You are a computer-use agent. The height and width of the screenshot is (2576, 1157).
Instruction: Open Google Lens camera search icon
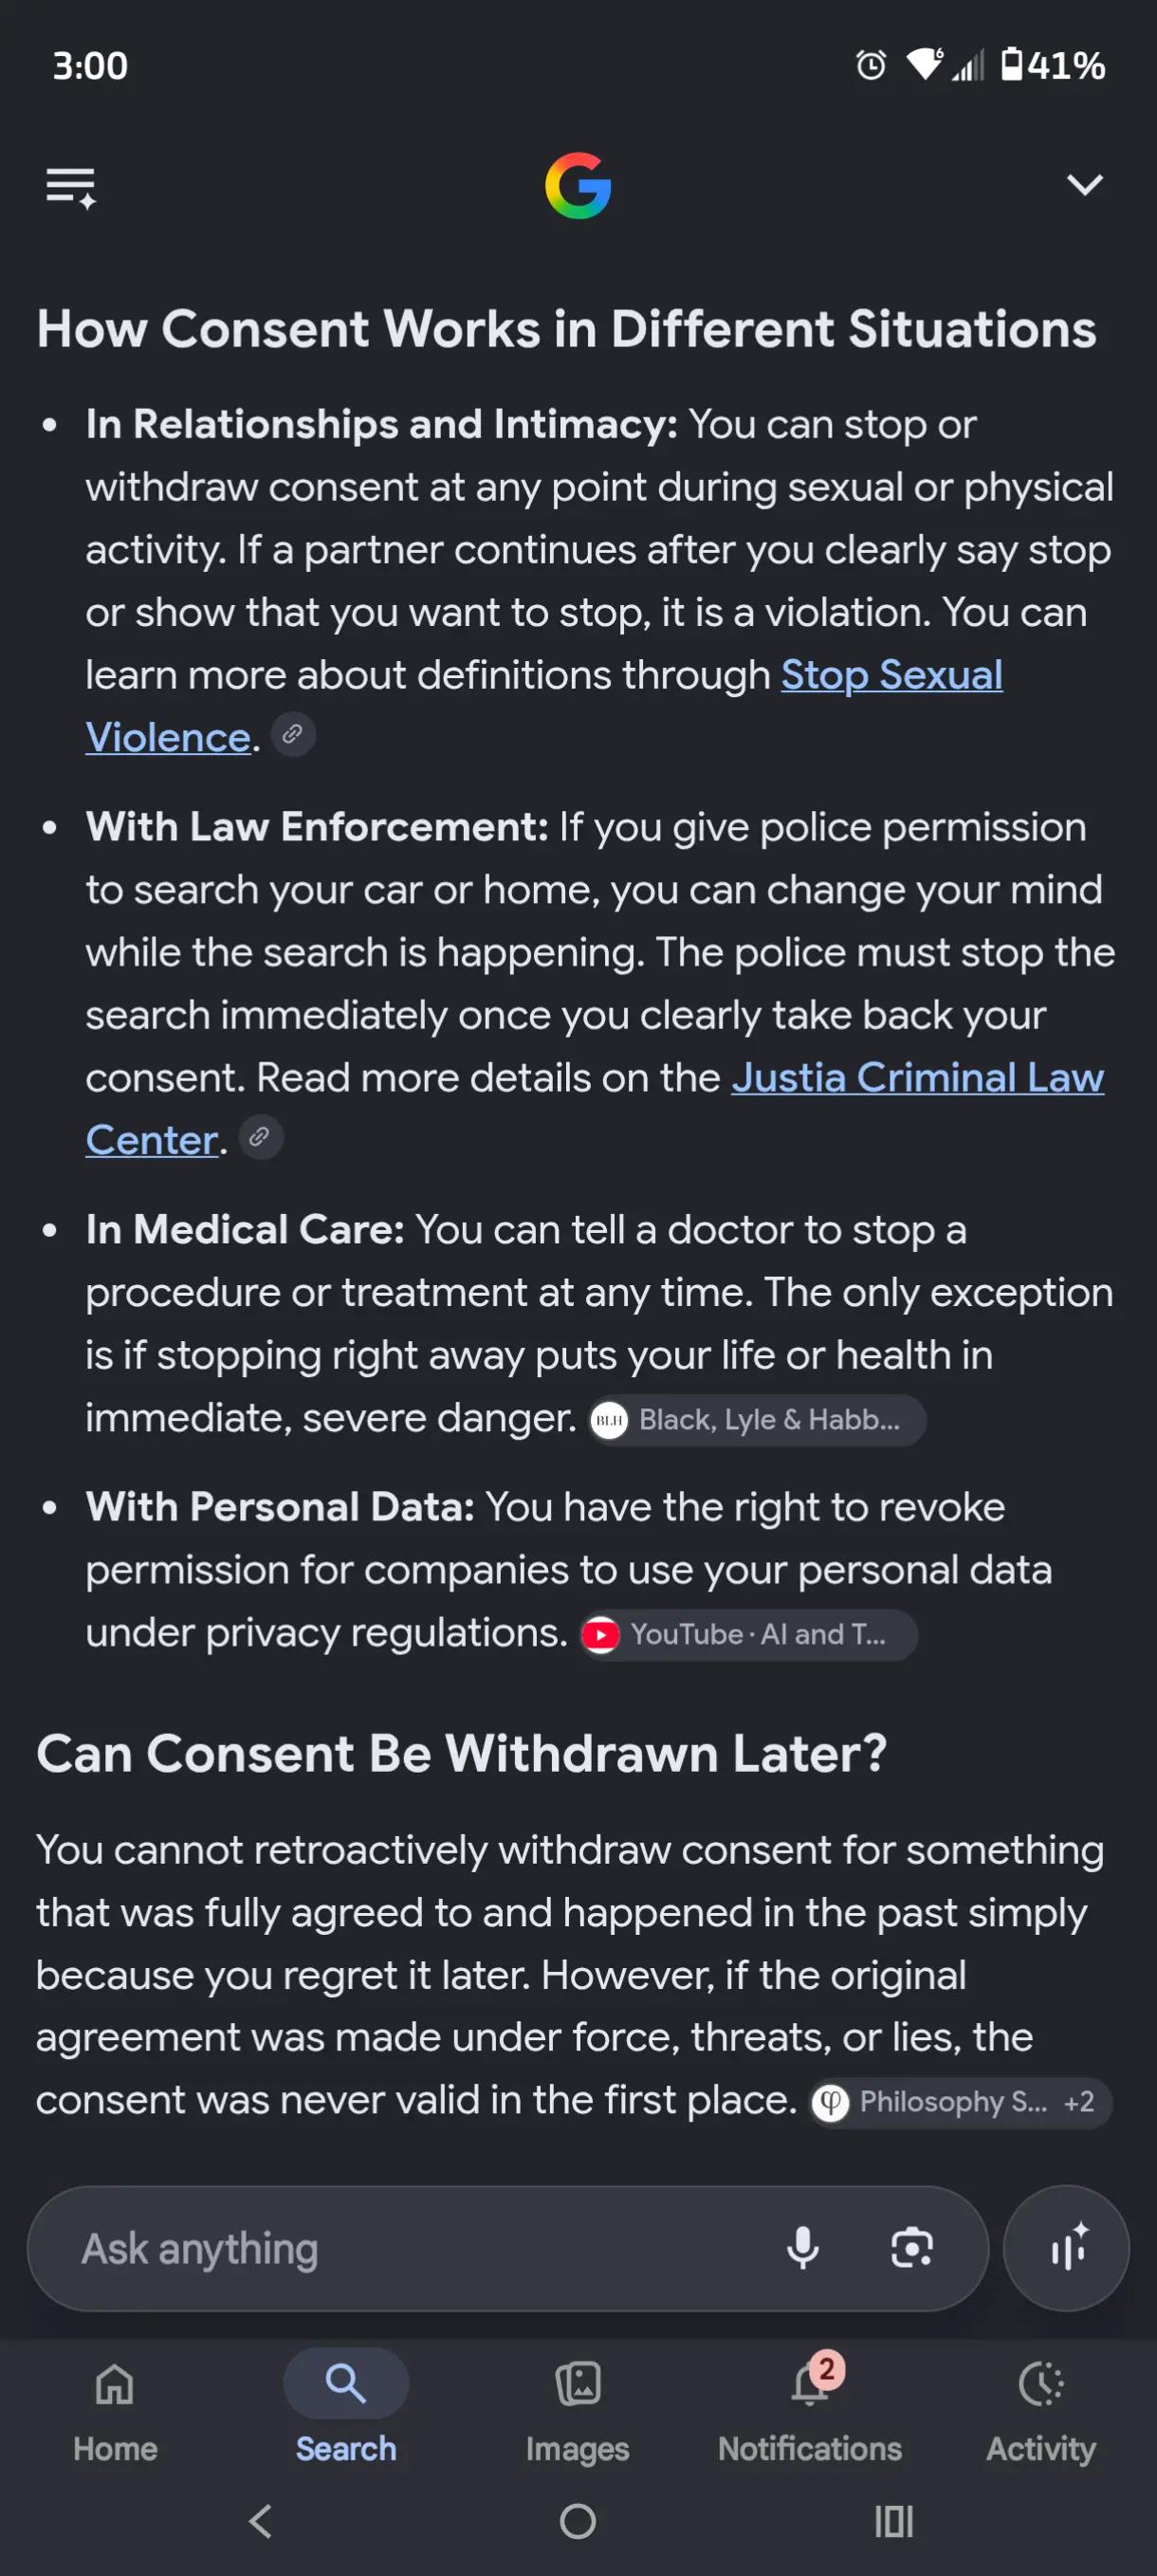point(912,2248)
